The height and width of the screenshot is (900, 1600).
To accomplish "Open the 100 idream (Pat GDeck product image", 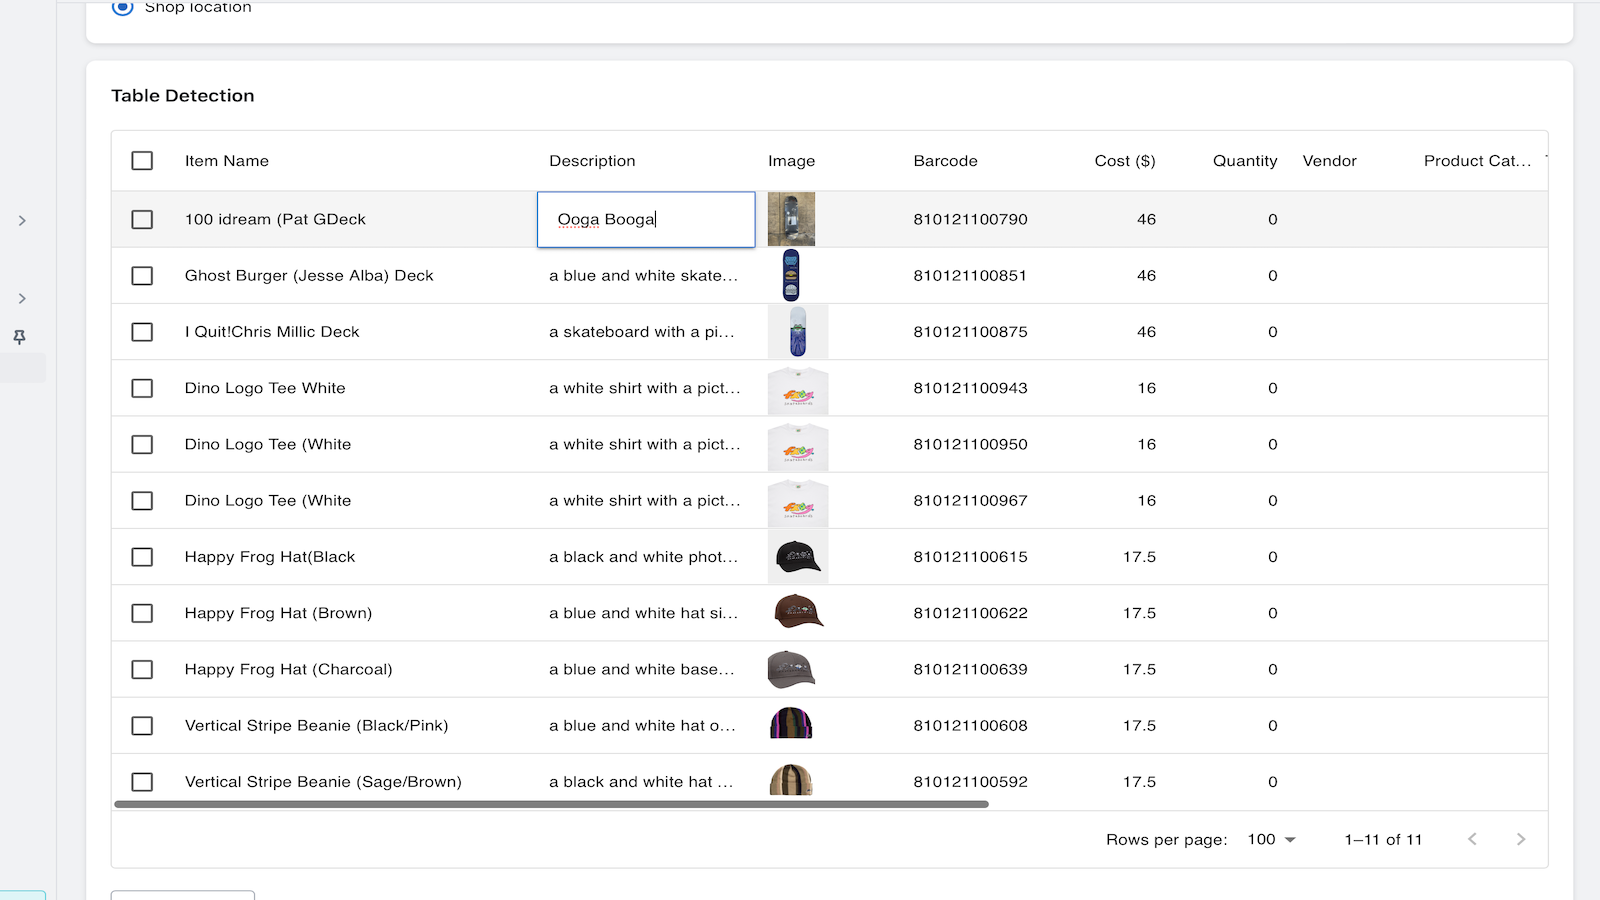I will coord(791,218).
